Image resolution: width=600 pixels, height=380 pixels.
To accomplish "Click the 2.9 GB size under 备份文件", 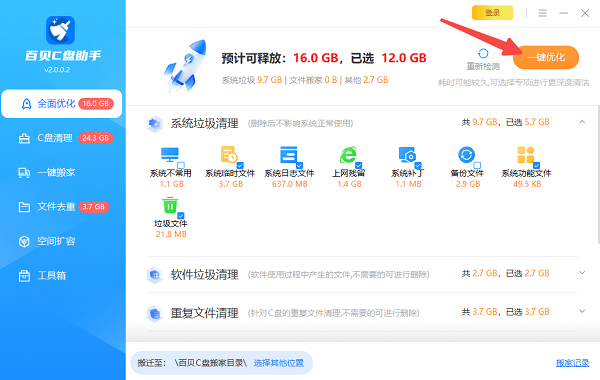I will point(468,184).
